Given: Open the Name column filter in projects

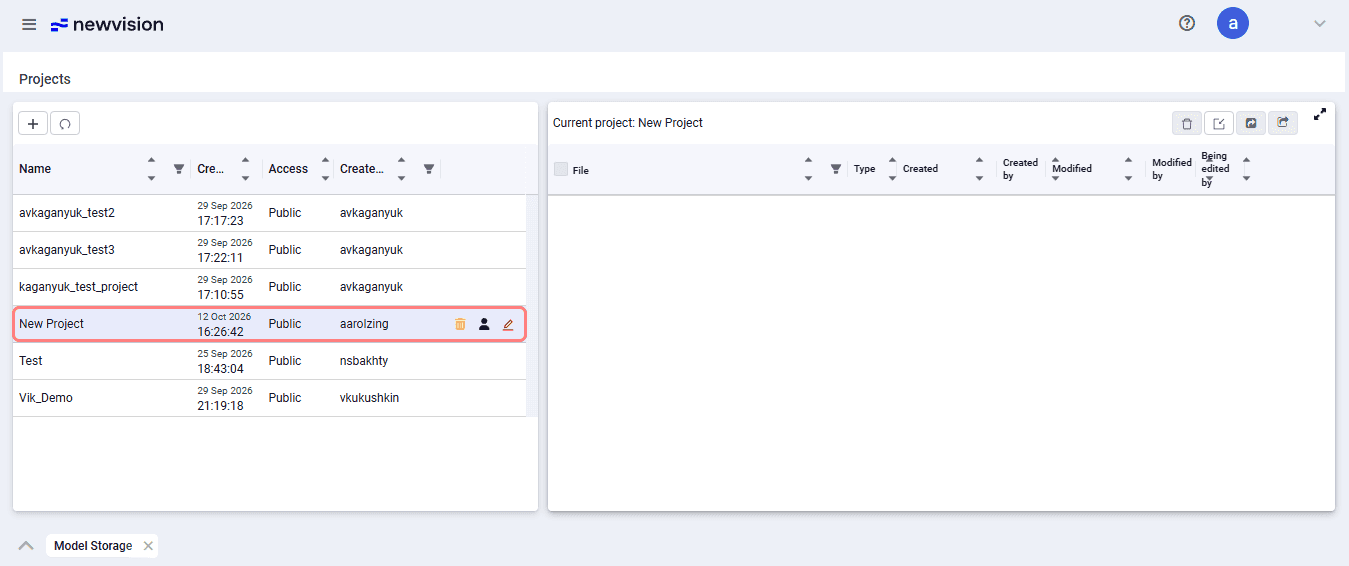Looking at the screenshot, I should pyautogui.click(x=179, y=169).
